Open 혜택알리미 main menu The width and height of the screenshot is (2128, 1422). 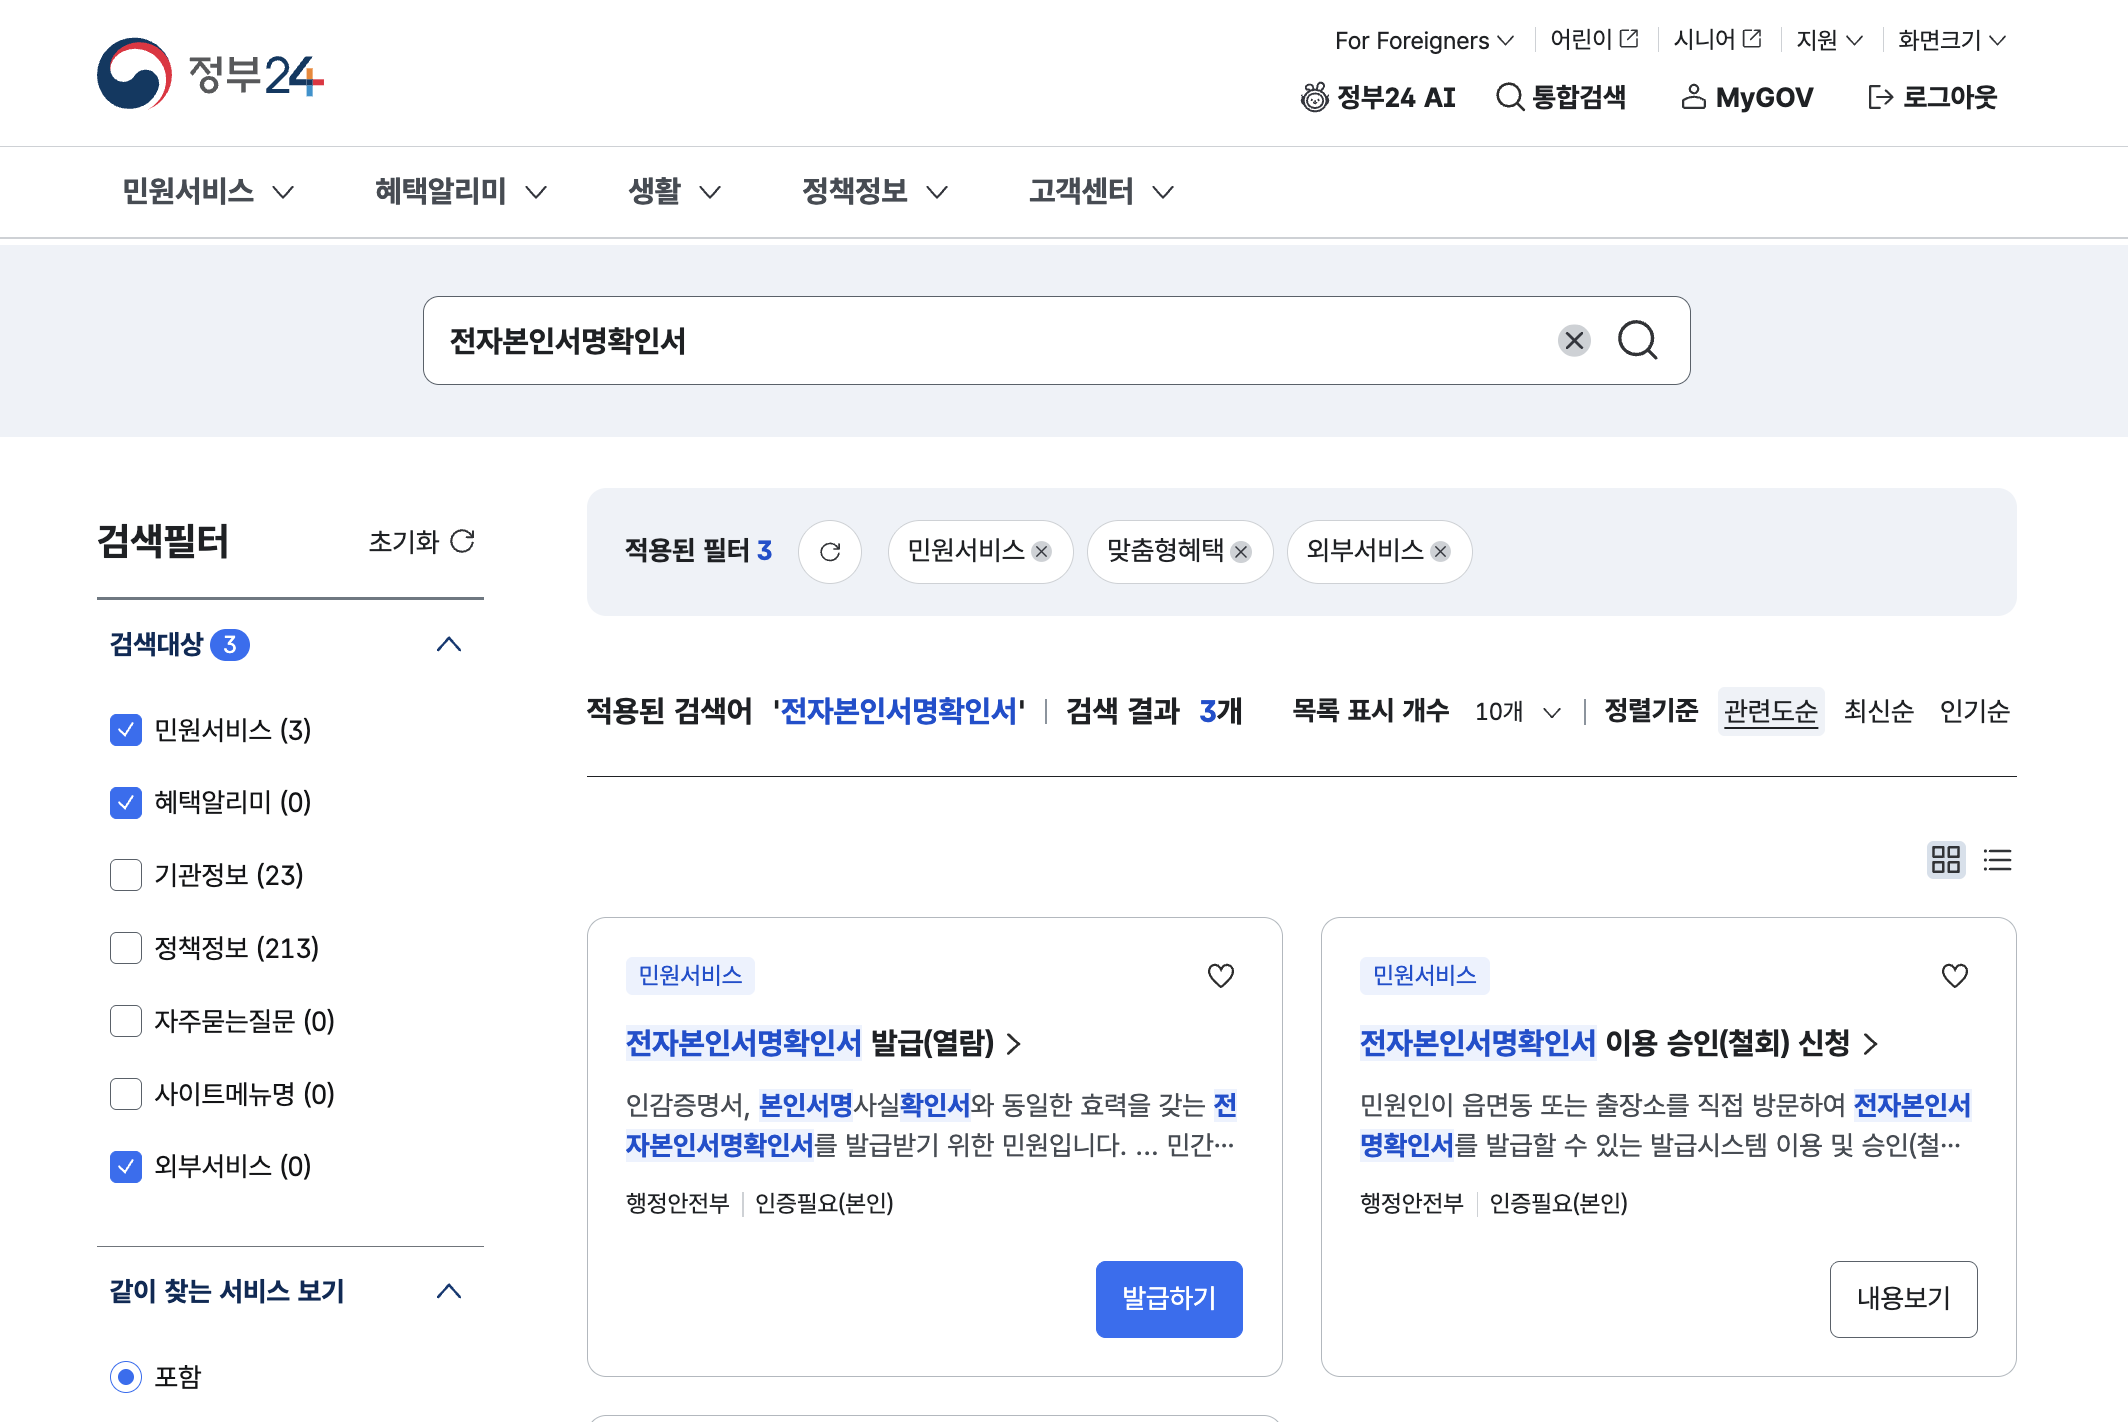(x=461, y=191)
